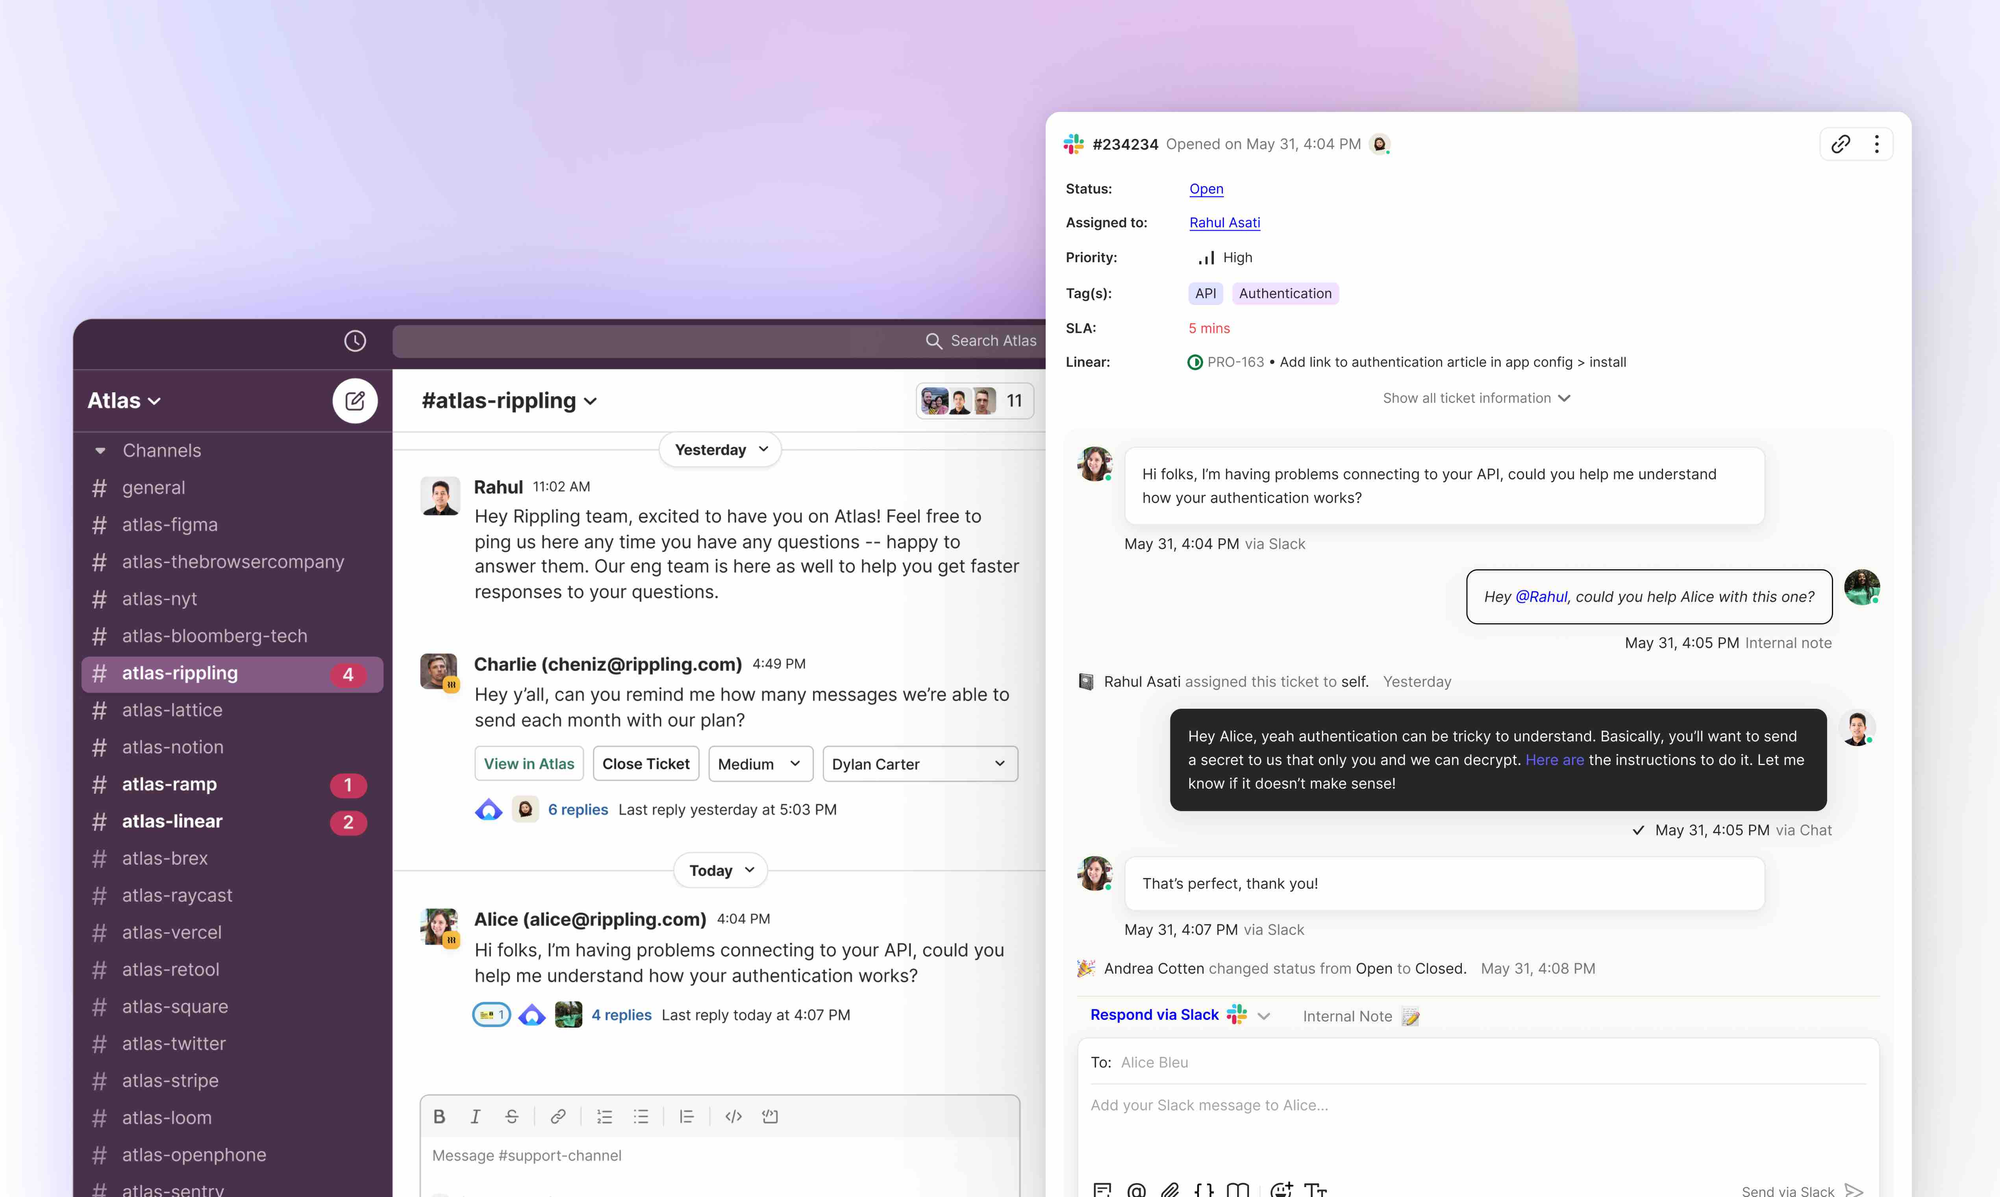Select the atlas-ramp channel

[x=170, y=784]
